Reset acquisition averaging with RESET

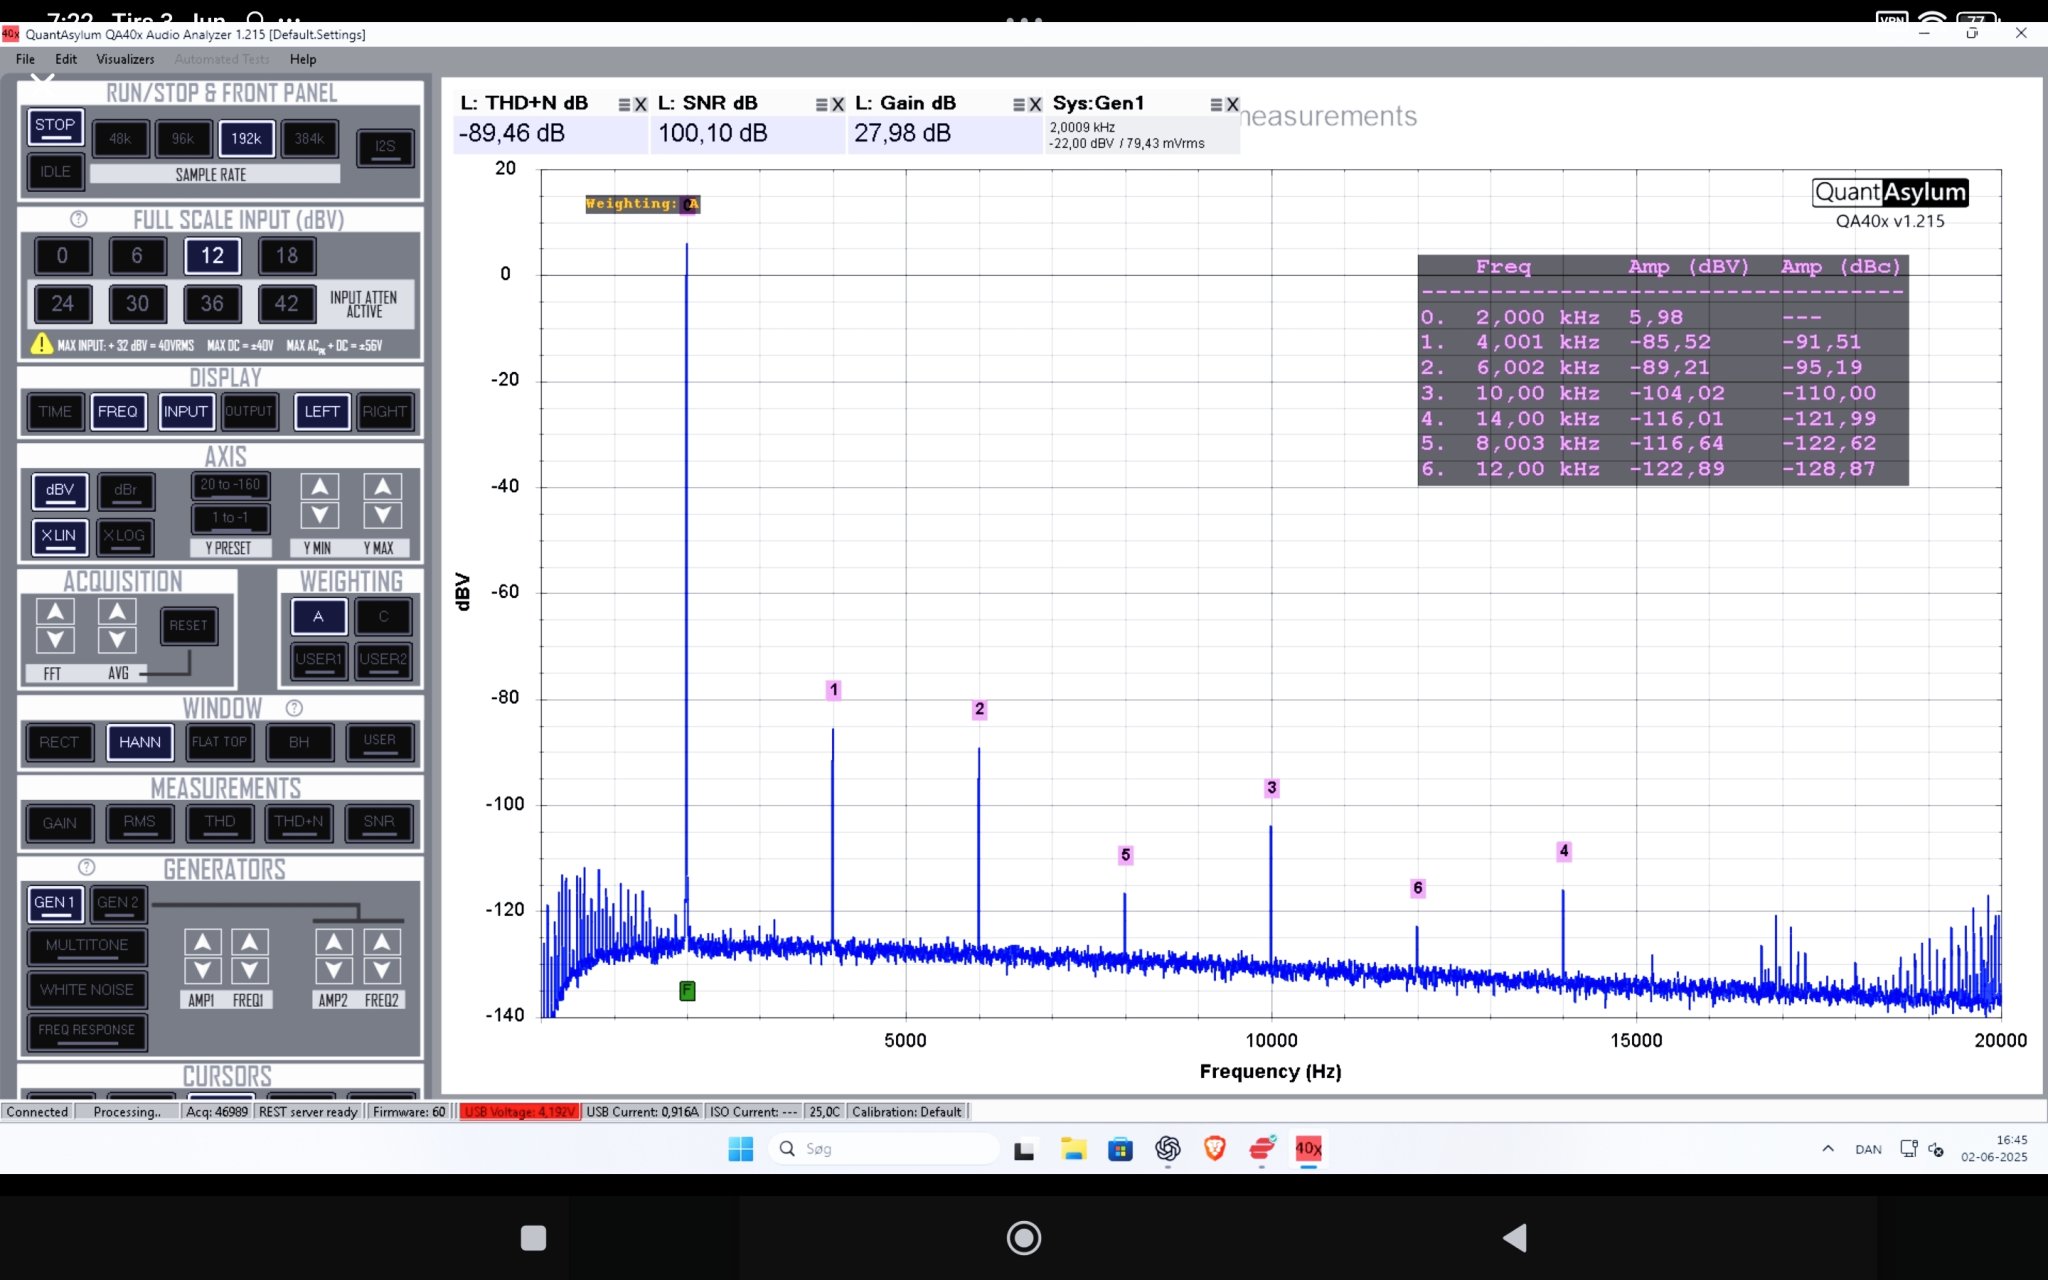tap(189, 626)
